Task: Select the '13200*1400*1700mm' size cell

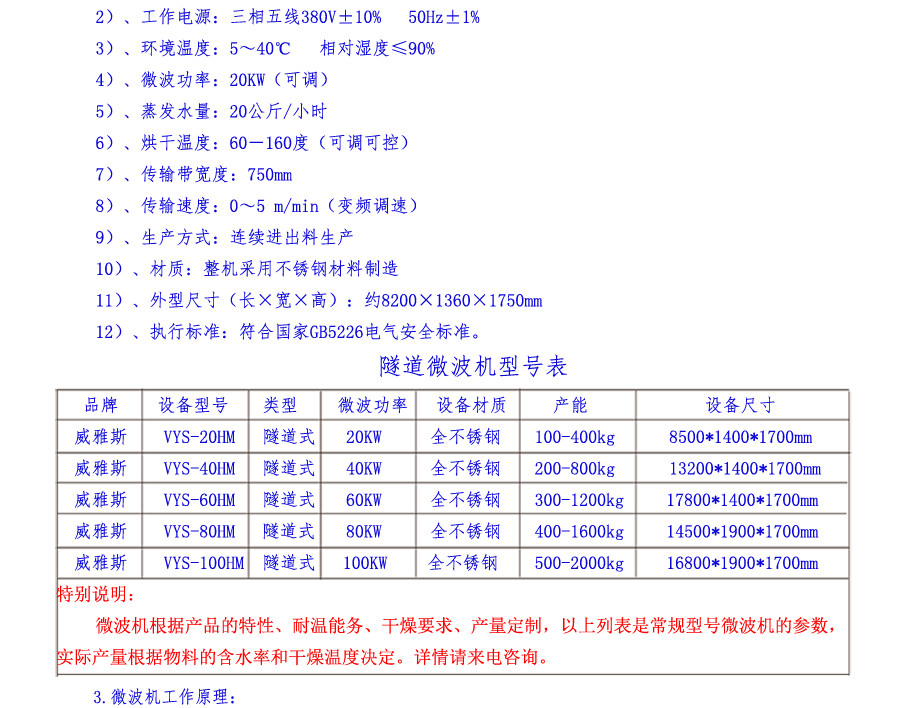Action: click(x=745, y=469)
